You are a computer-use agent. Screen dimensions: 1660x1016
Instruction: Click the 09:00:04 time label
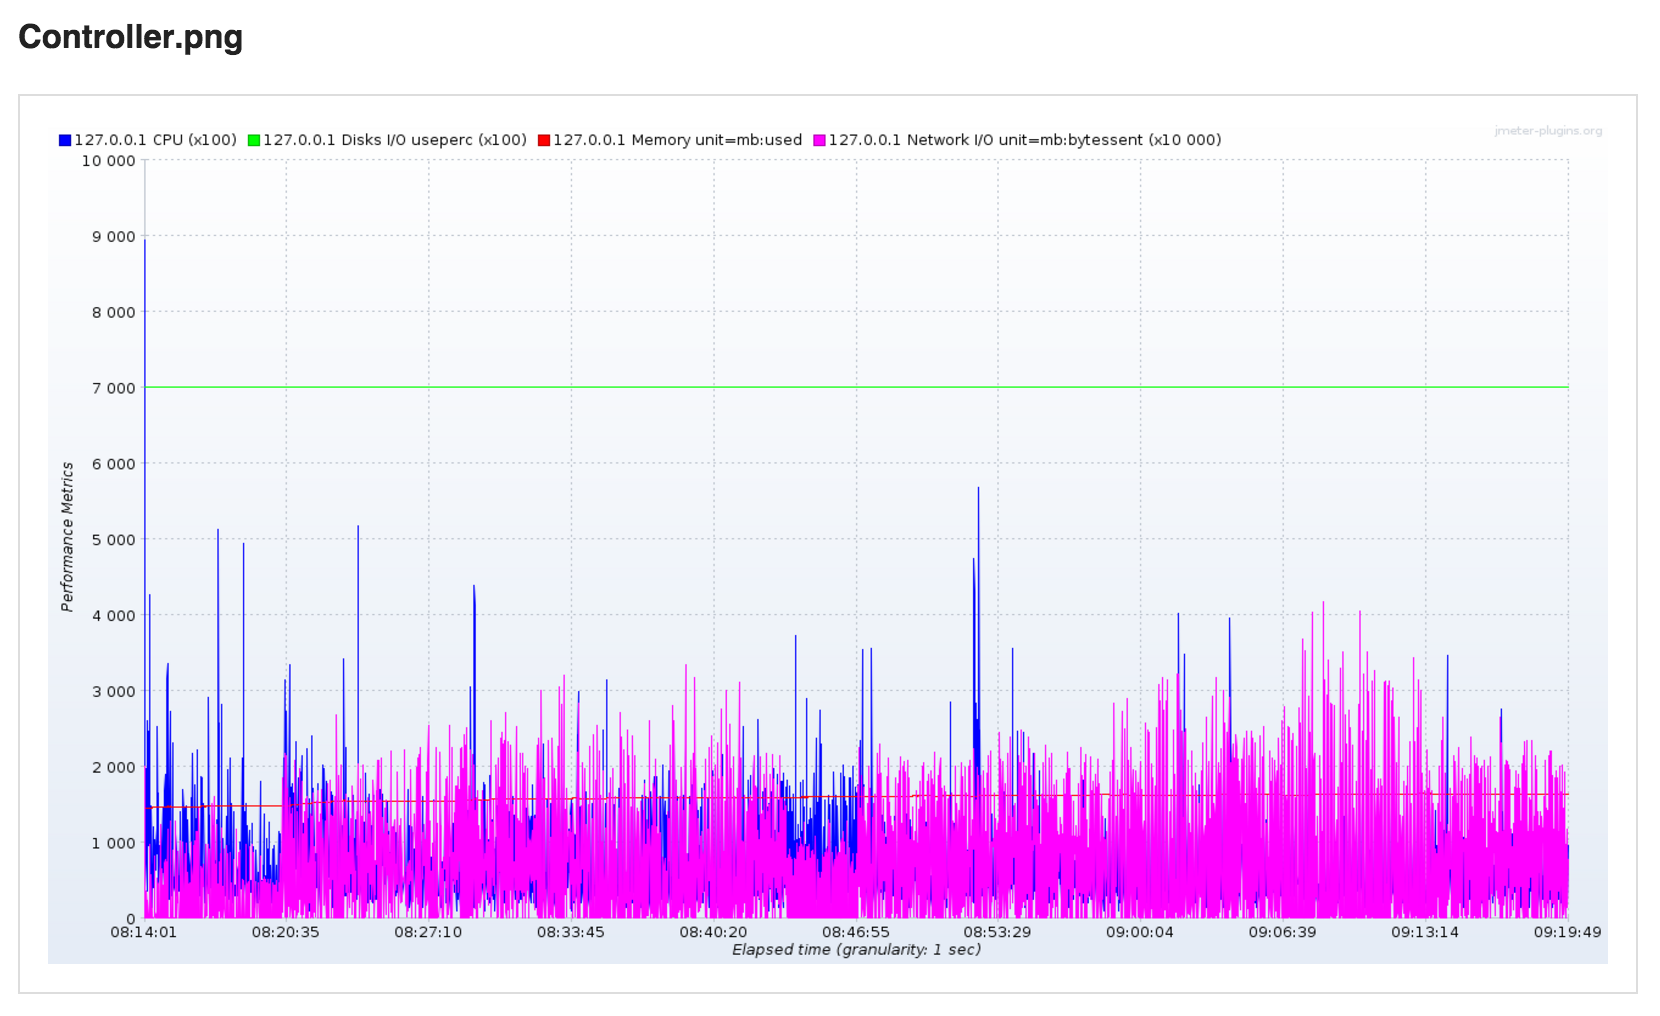1140,932
